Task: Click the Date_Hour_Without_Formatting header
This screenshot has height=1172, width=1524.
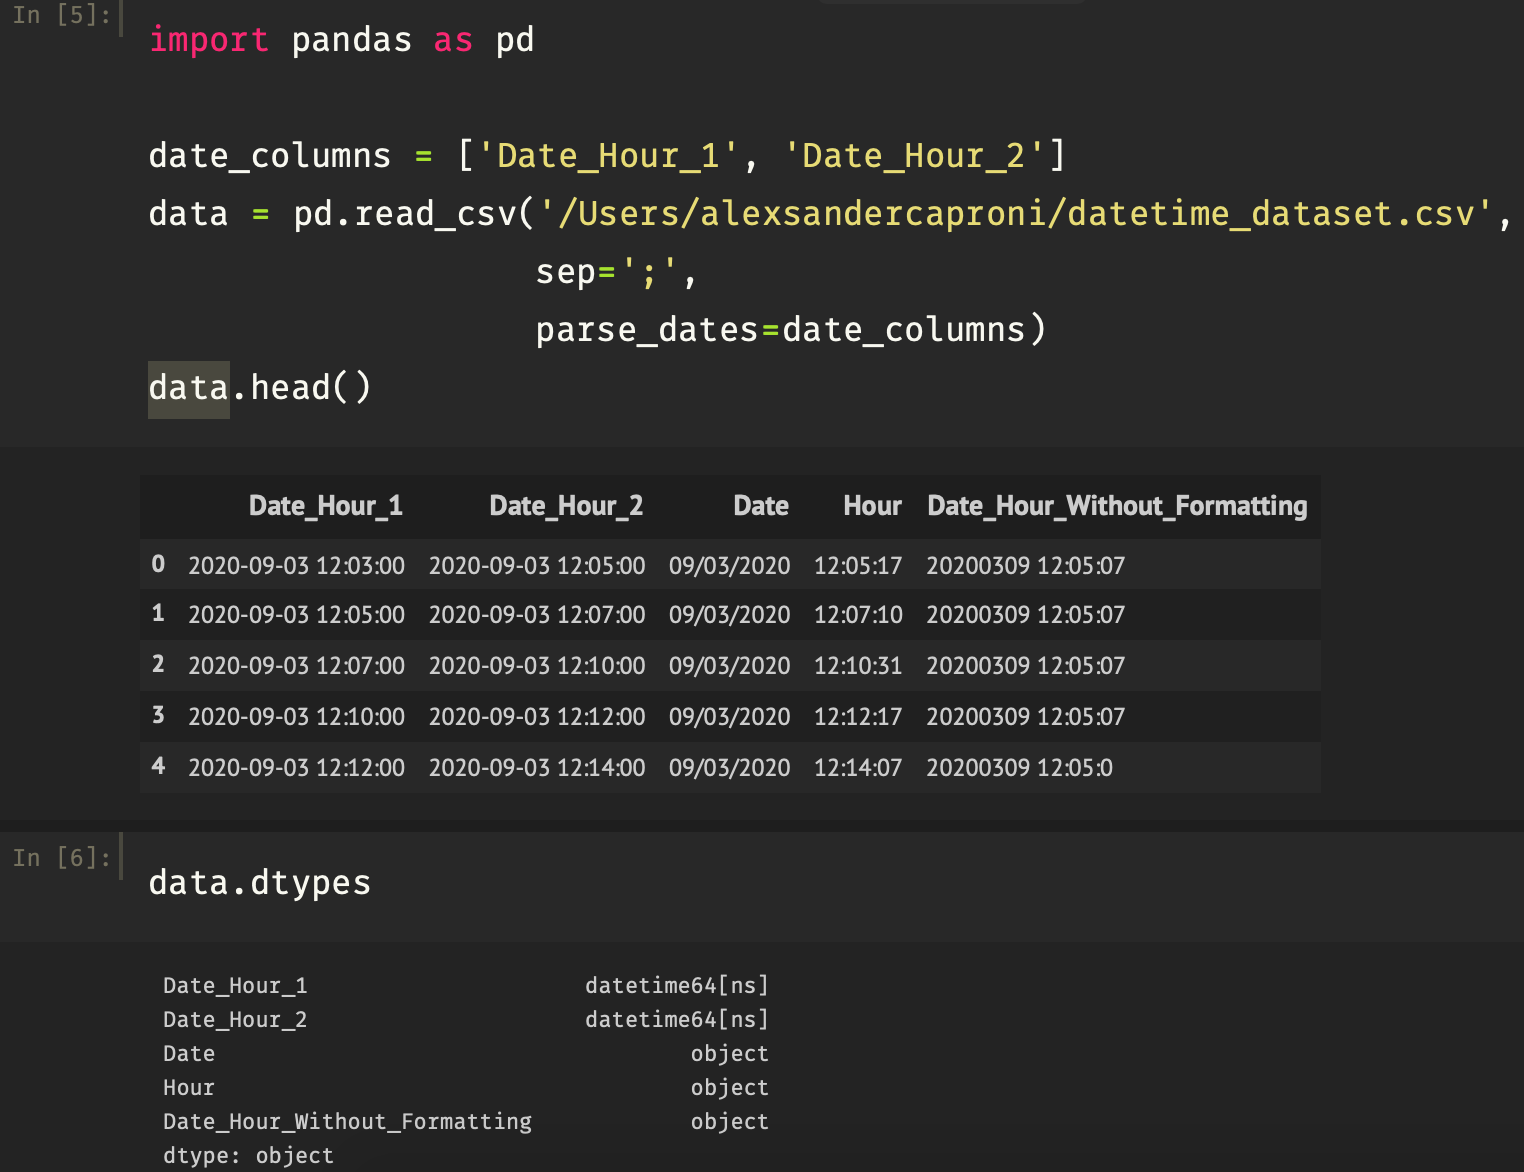Action: pos(1117,506)
